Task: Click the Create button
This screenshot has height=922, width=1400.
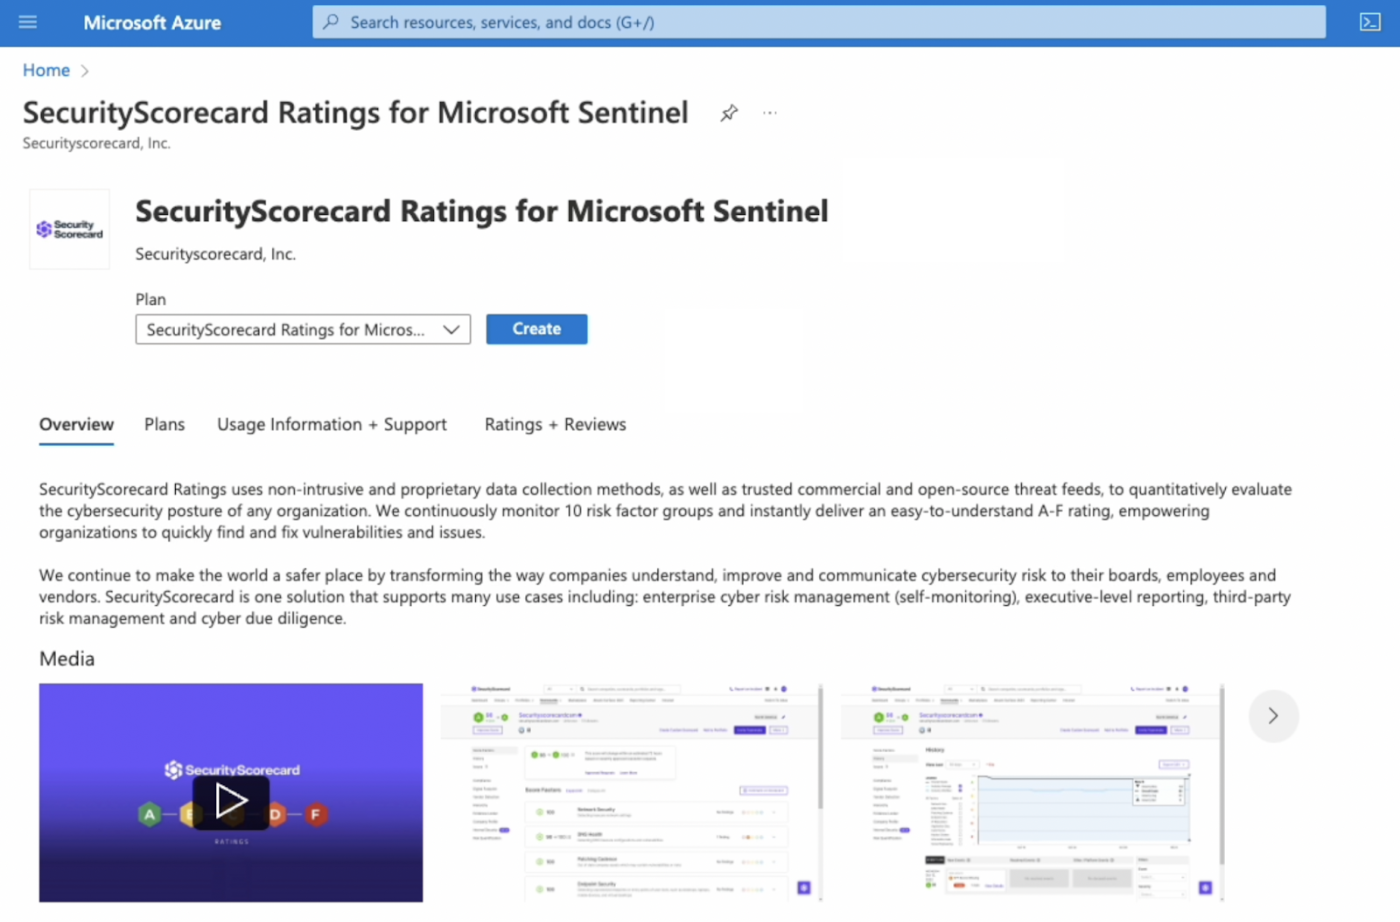Action: 537,329
